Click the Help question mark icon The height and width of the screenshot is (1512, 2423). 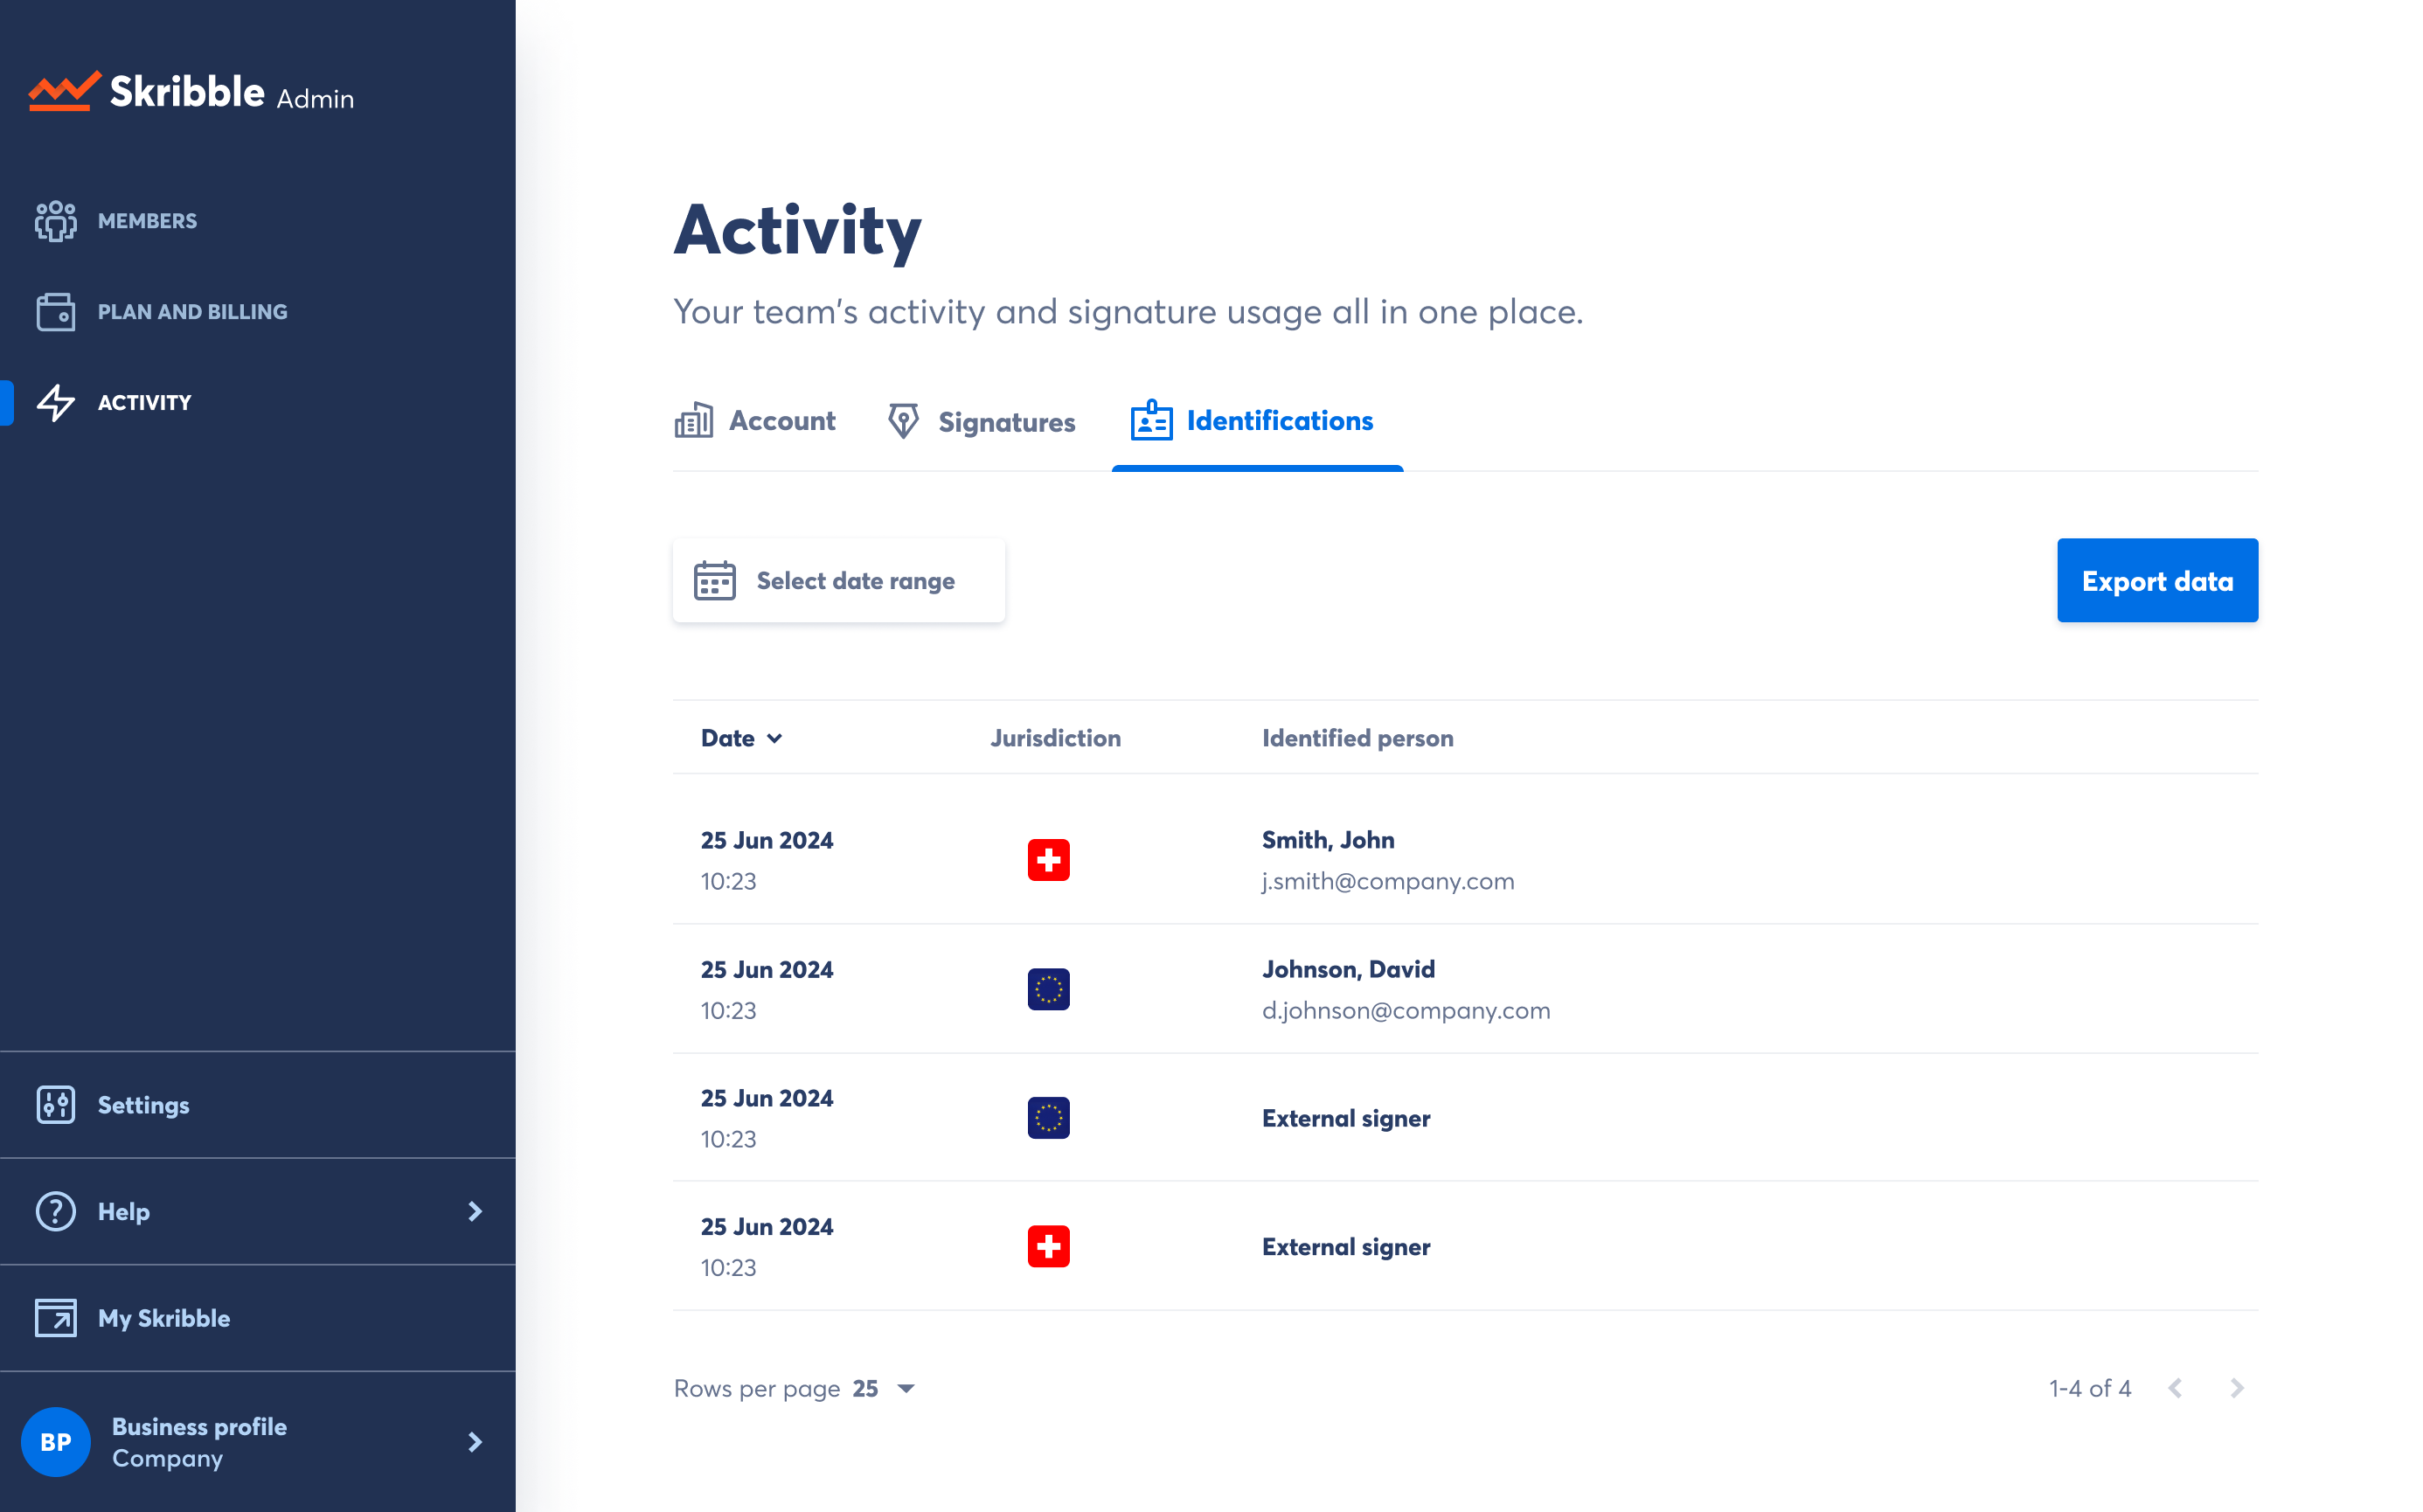(x=55, y=1211)
